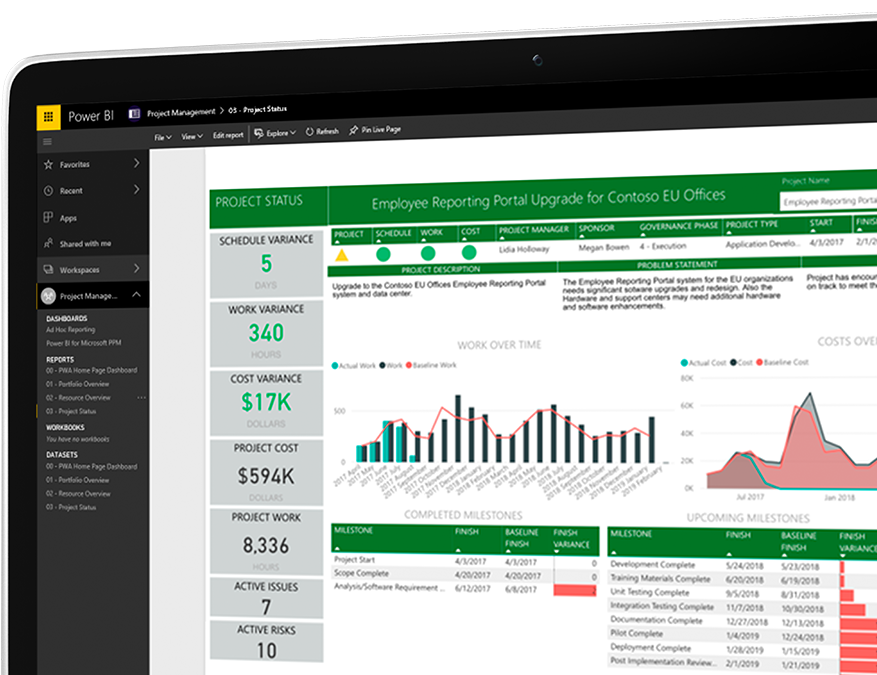Open more options for 02 - Resource Overview report
This screenshot has height=675, width=877.
click(x=142, y=398)
